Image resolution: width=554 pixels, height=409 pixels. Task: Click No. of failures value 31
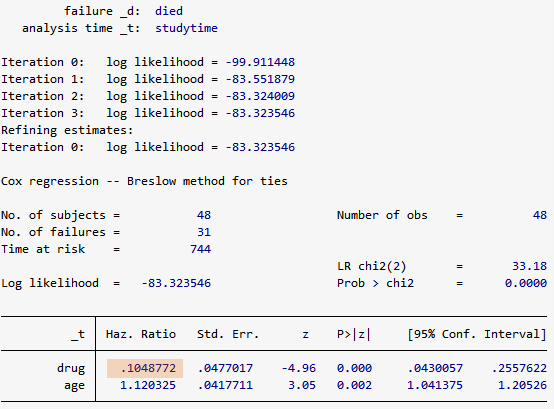click(x=204, y=232)
